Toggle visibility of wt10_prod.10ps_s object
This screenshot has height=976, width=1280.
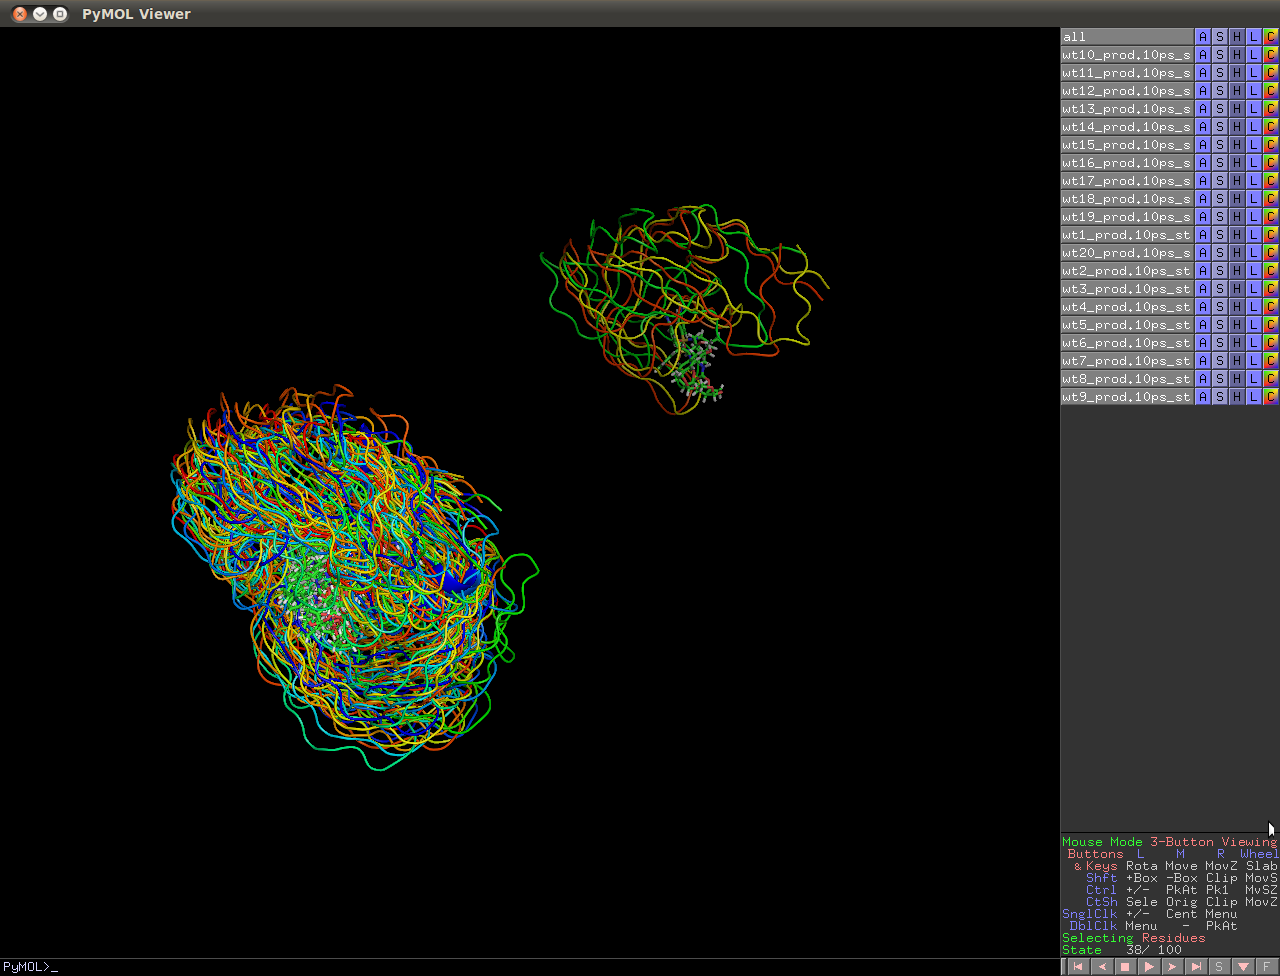[x=1127, y=55]
